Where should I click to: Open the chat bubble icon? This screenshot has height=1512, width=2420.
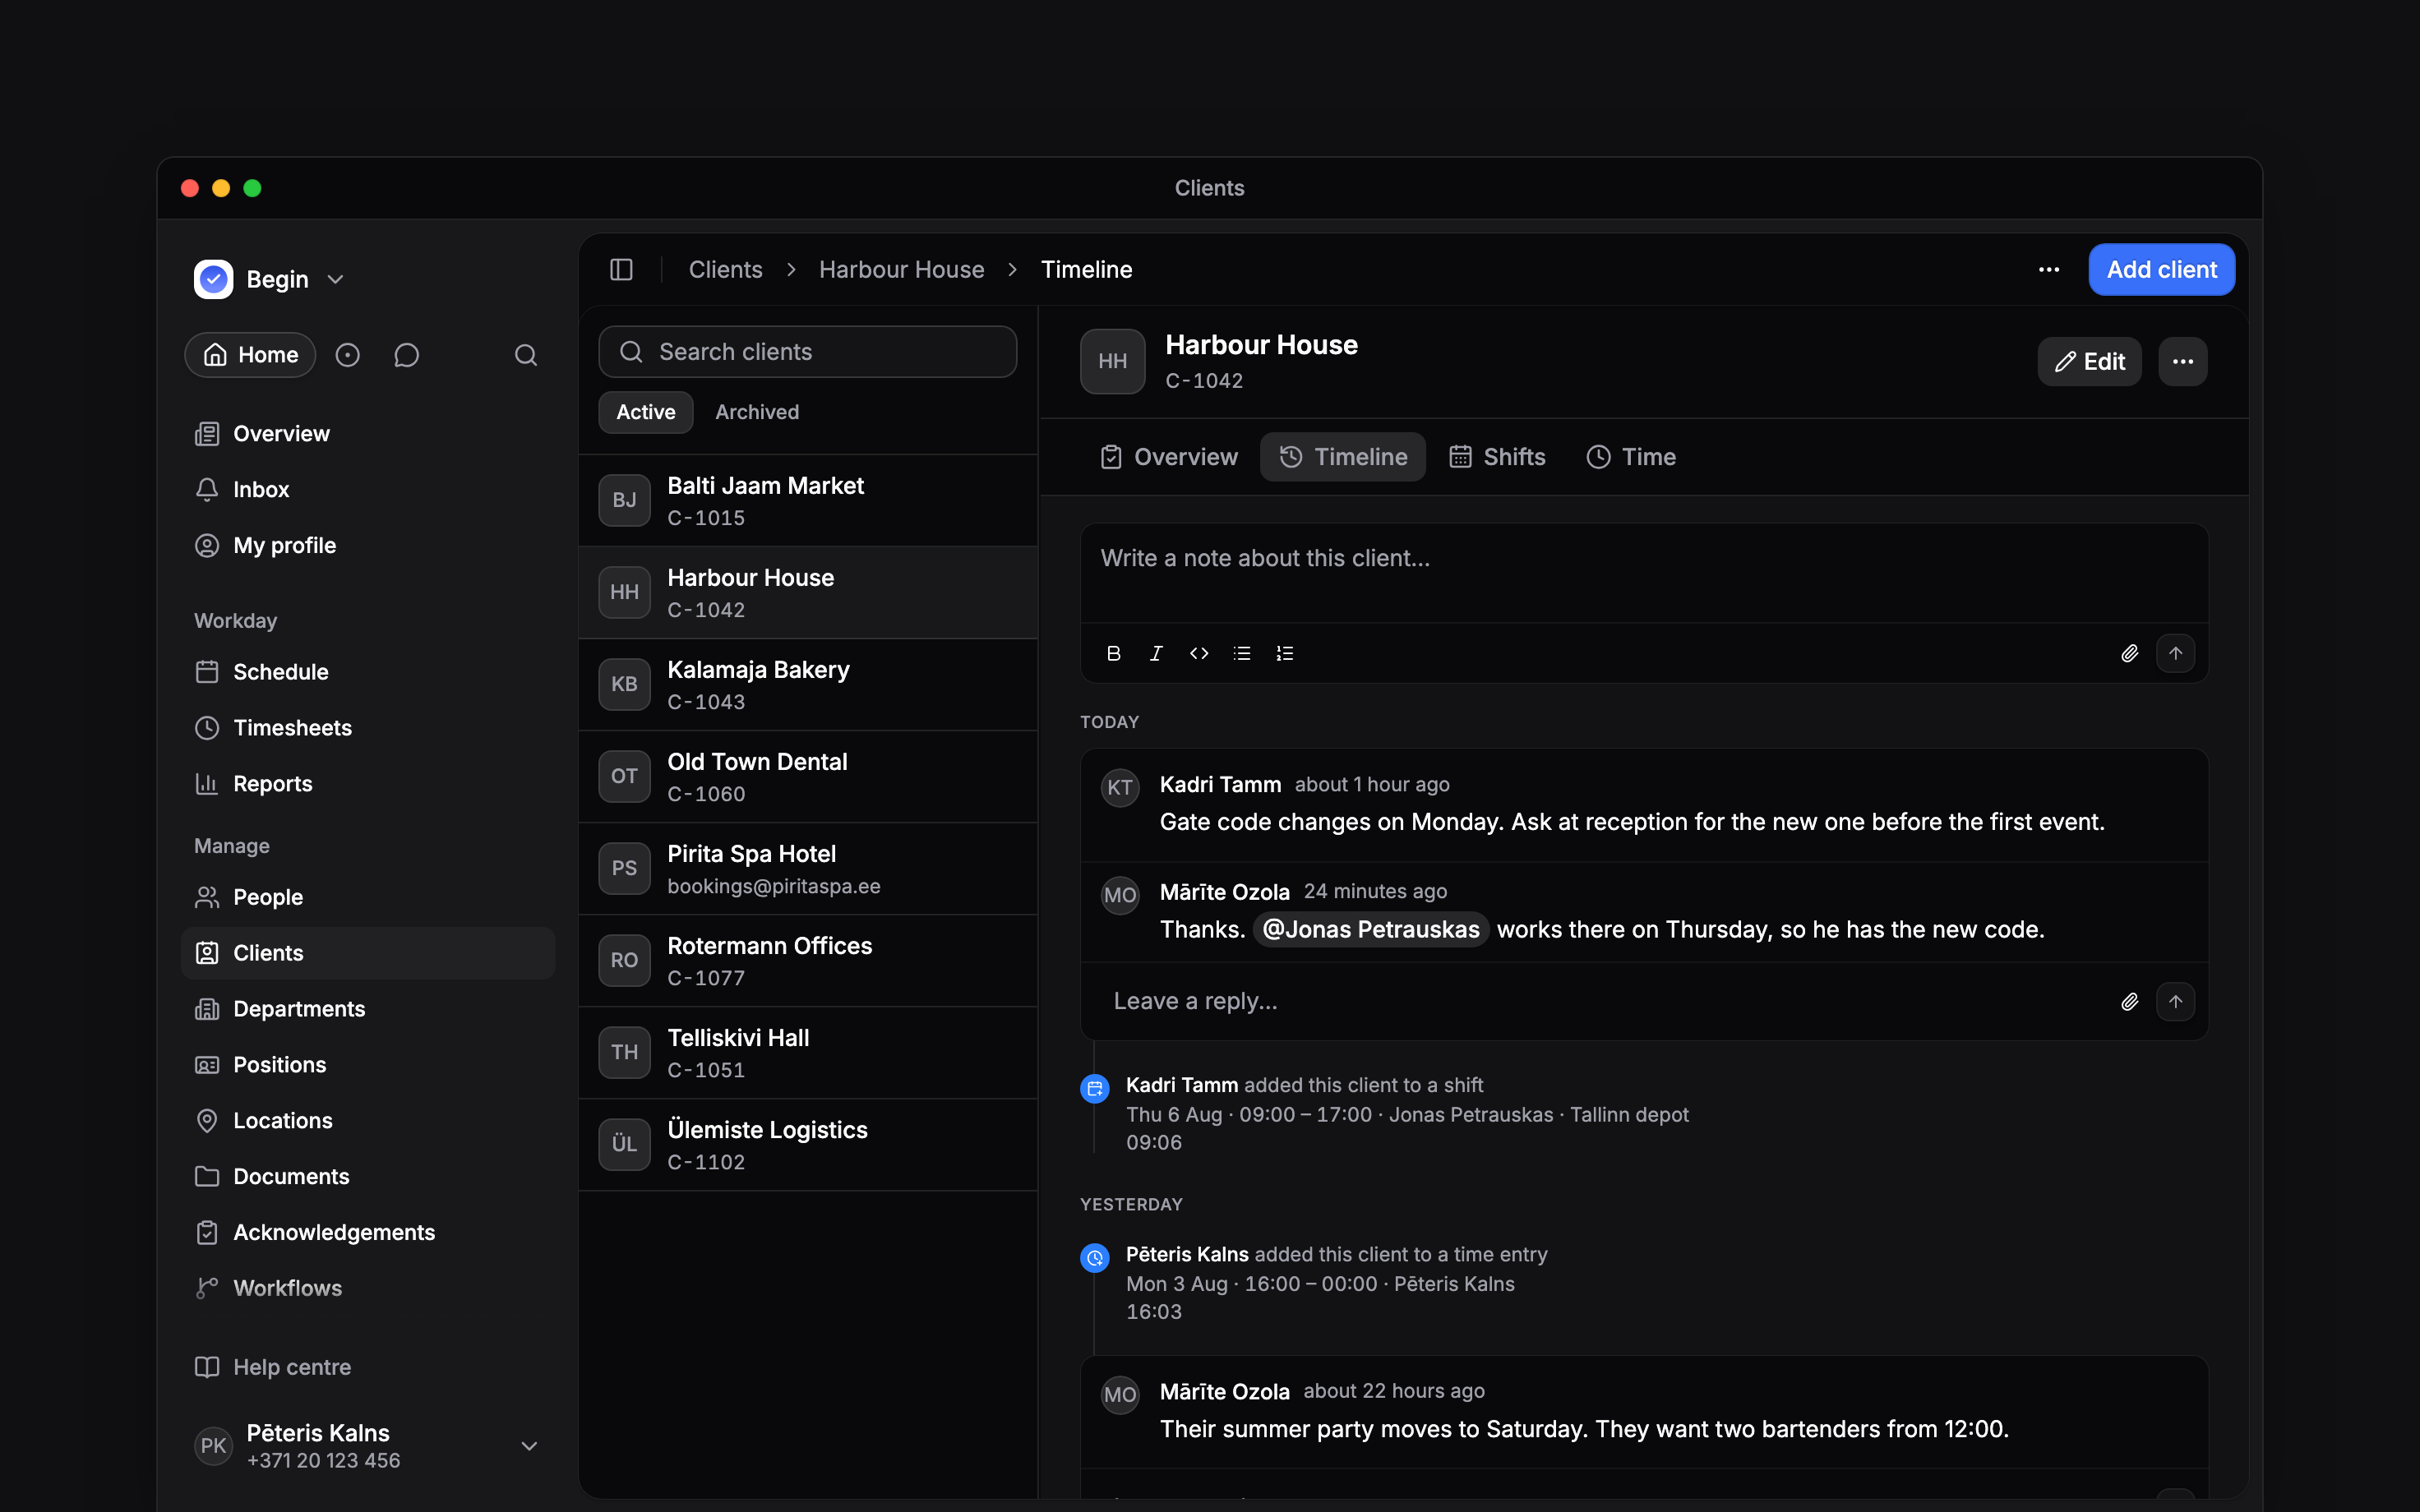pos(406,355)
